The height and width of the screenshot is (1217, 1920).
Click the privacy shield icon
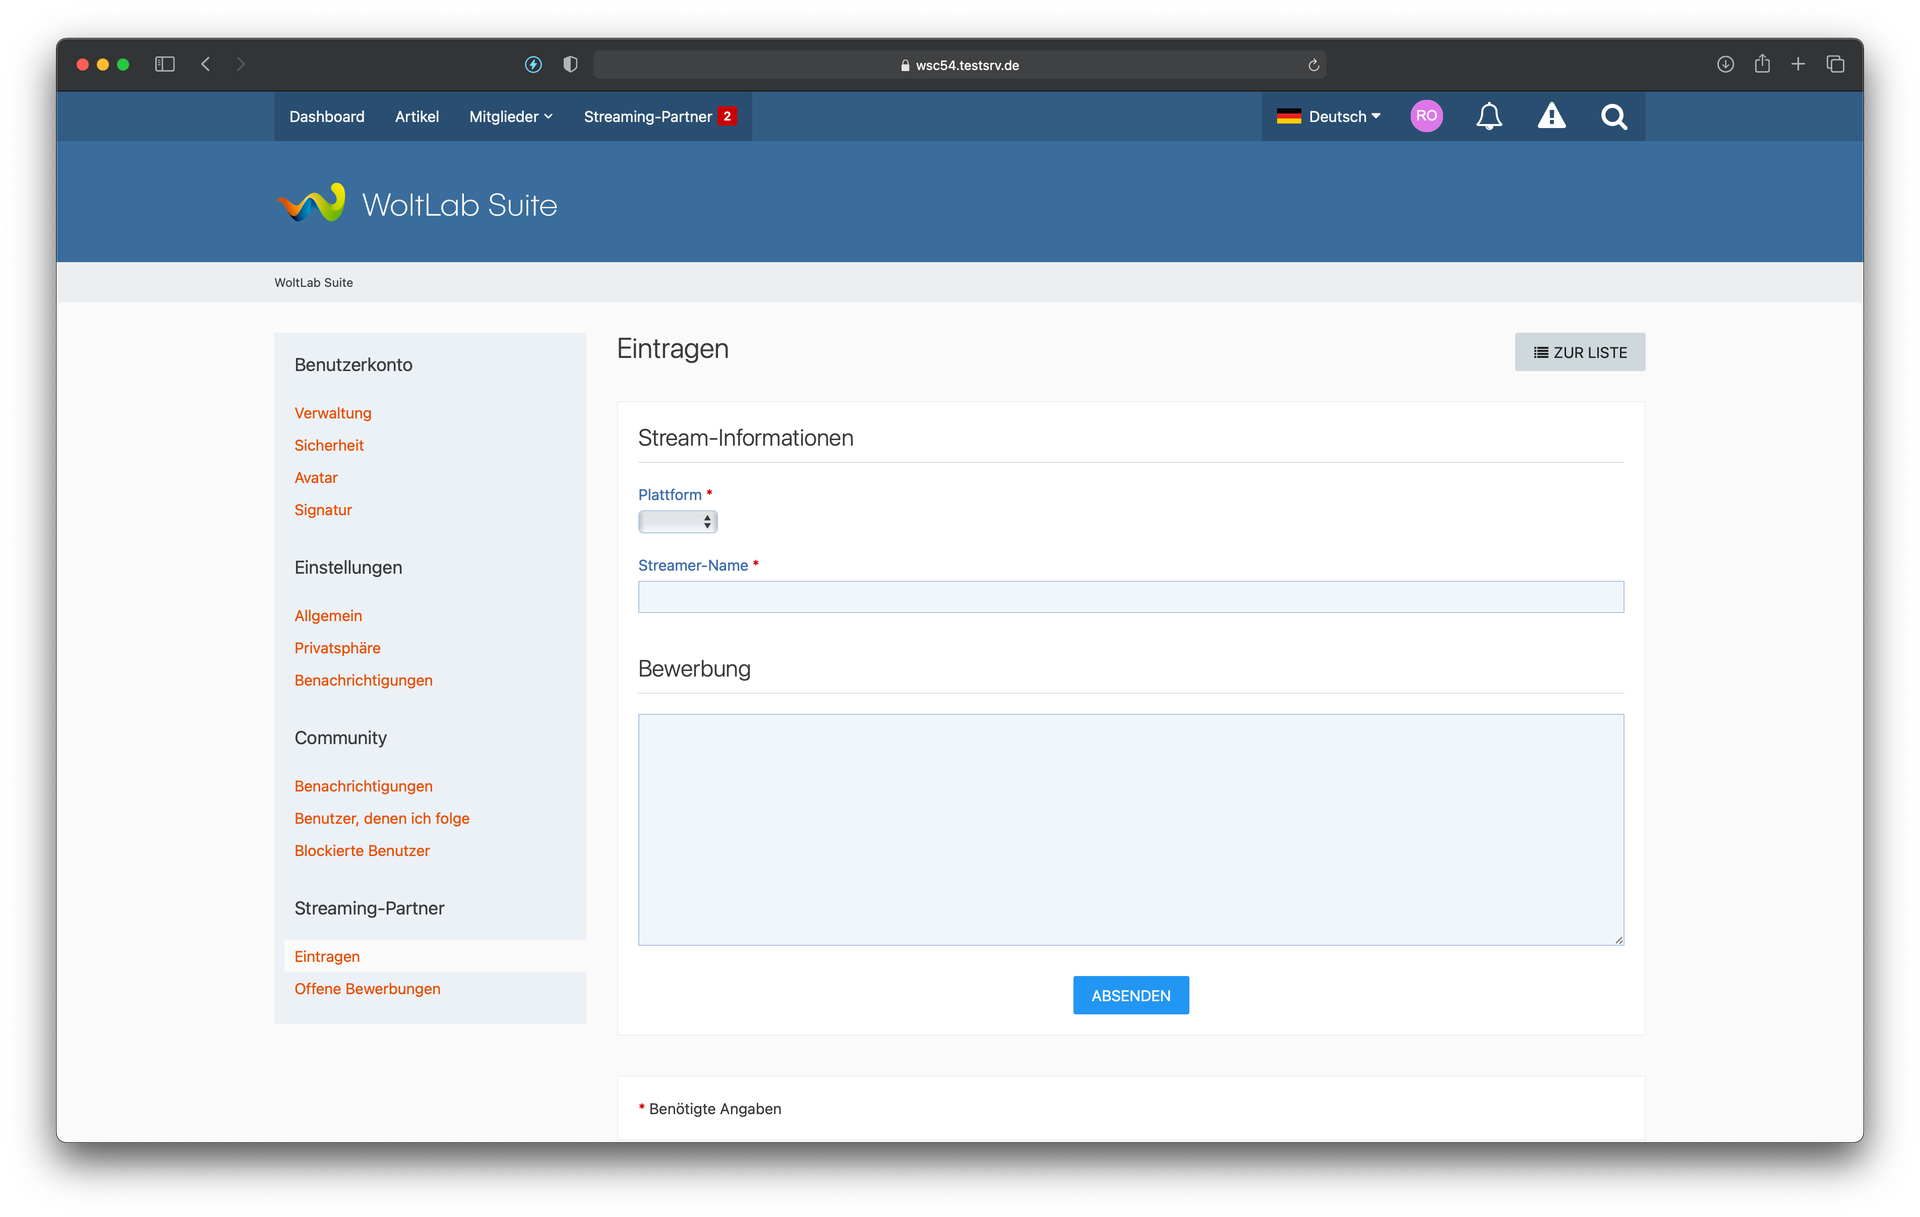[570, 64]
